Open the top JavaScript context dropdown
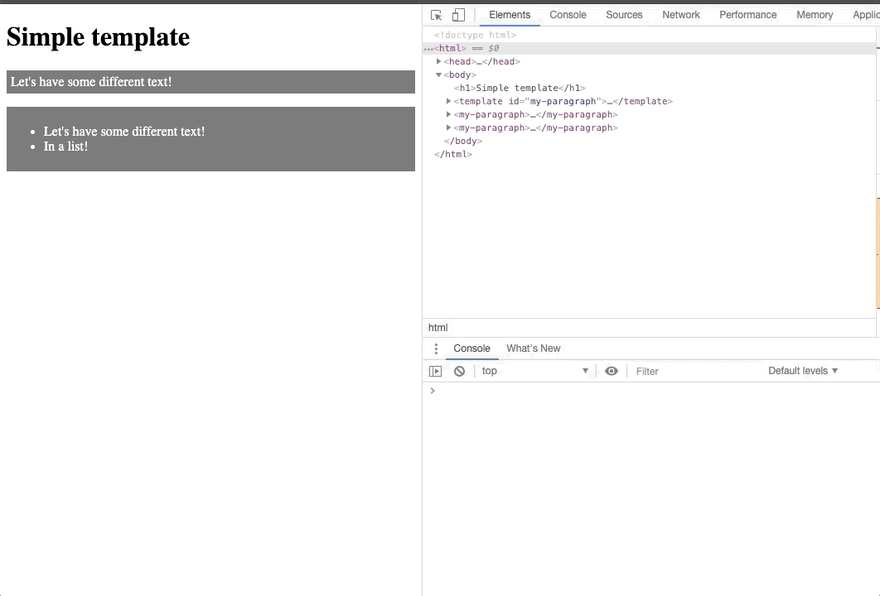 tap(535, 371)
